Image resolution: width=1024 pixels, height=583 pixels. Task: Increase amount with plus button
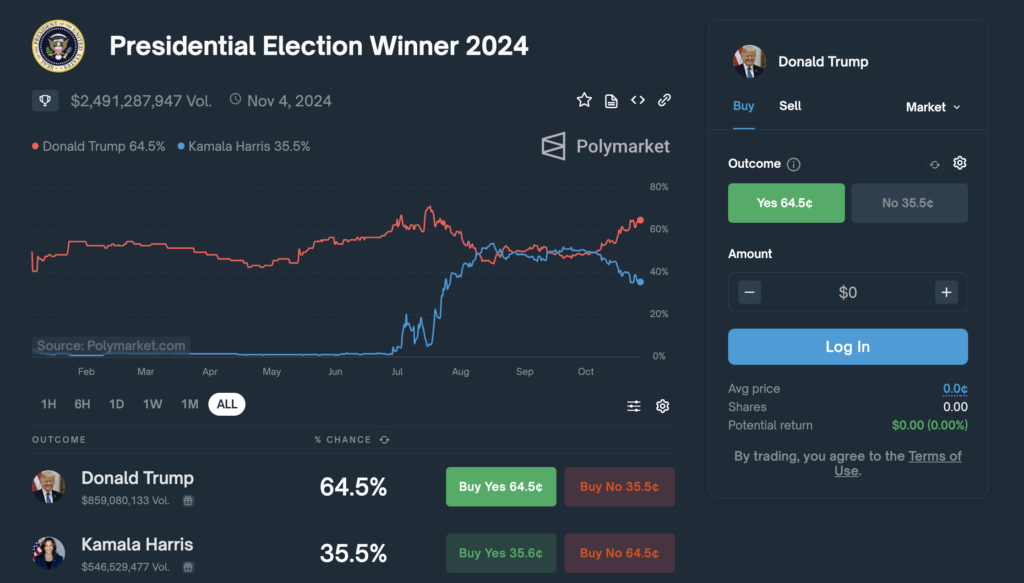point(946,292)
